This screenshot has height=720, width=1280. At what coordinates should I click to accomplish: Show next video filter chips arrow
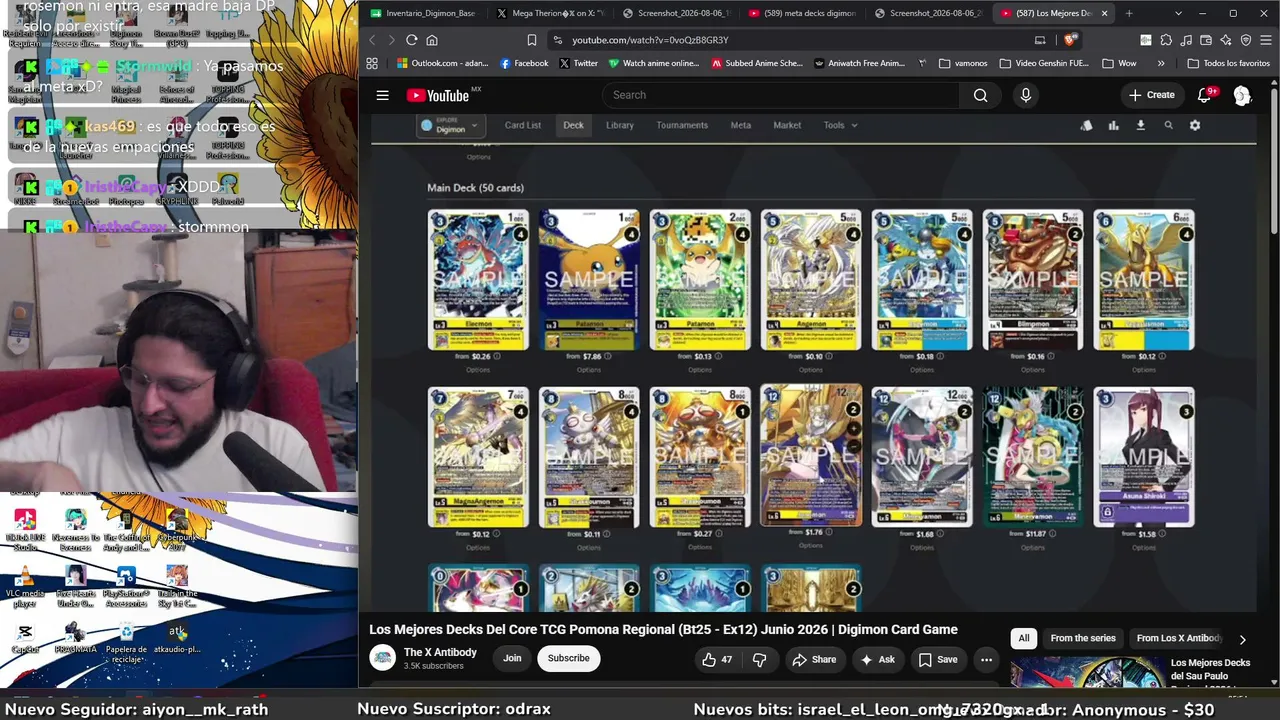tap(1242, 639)
